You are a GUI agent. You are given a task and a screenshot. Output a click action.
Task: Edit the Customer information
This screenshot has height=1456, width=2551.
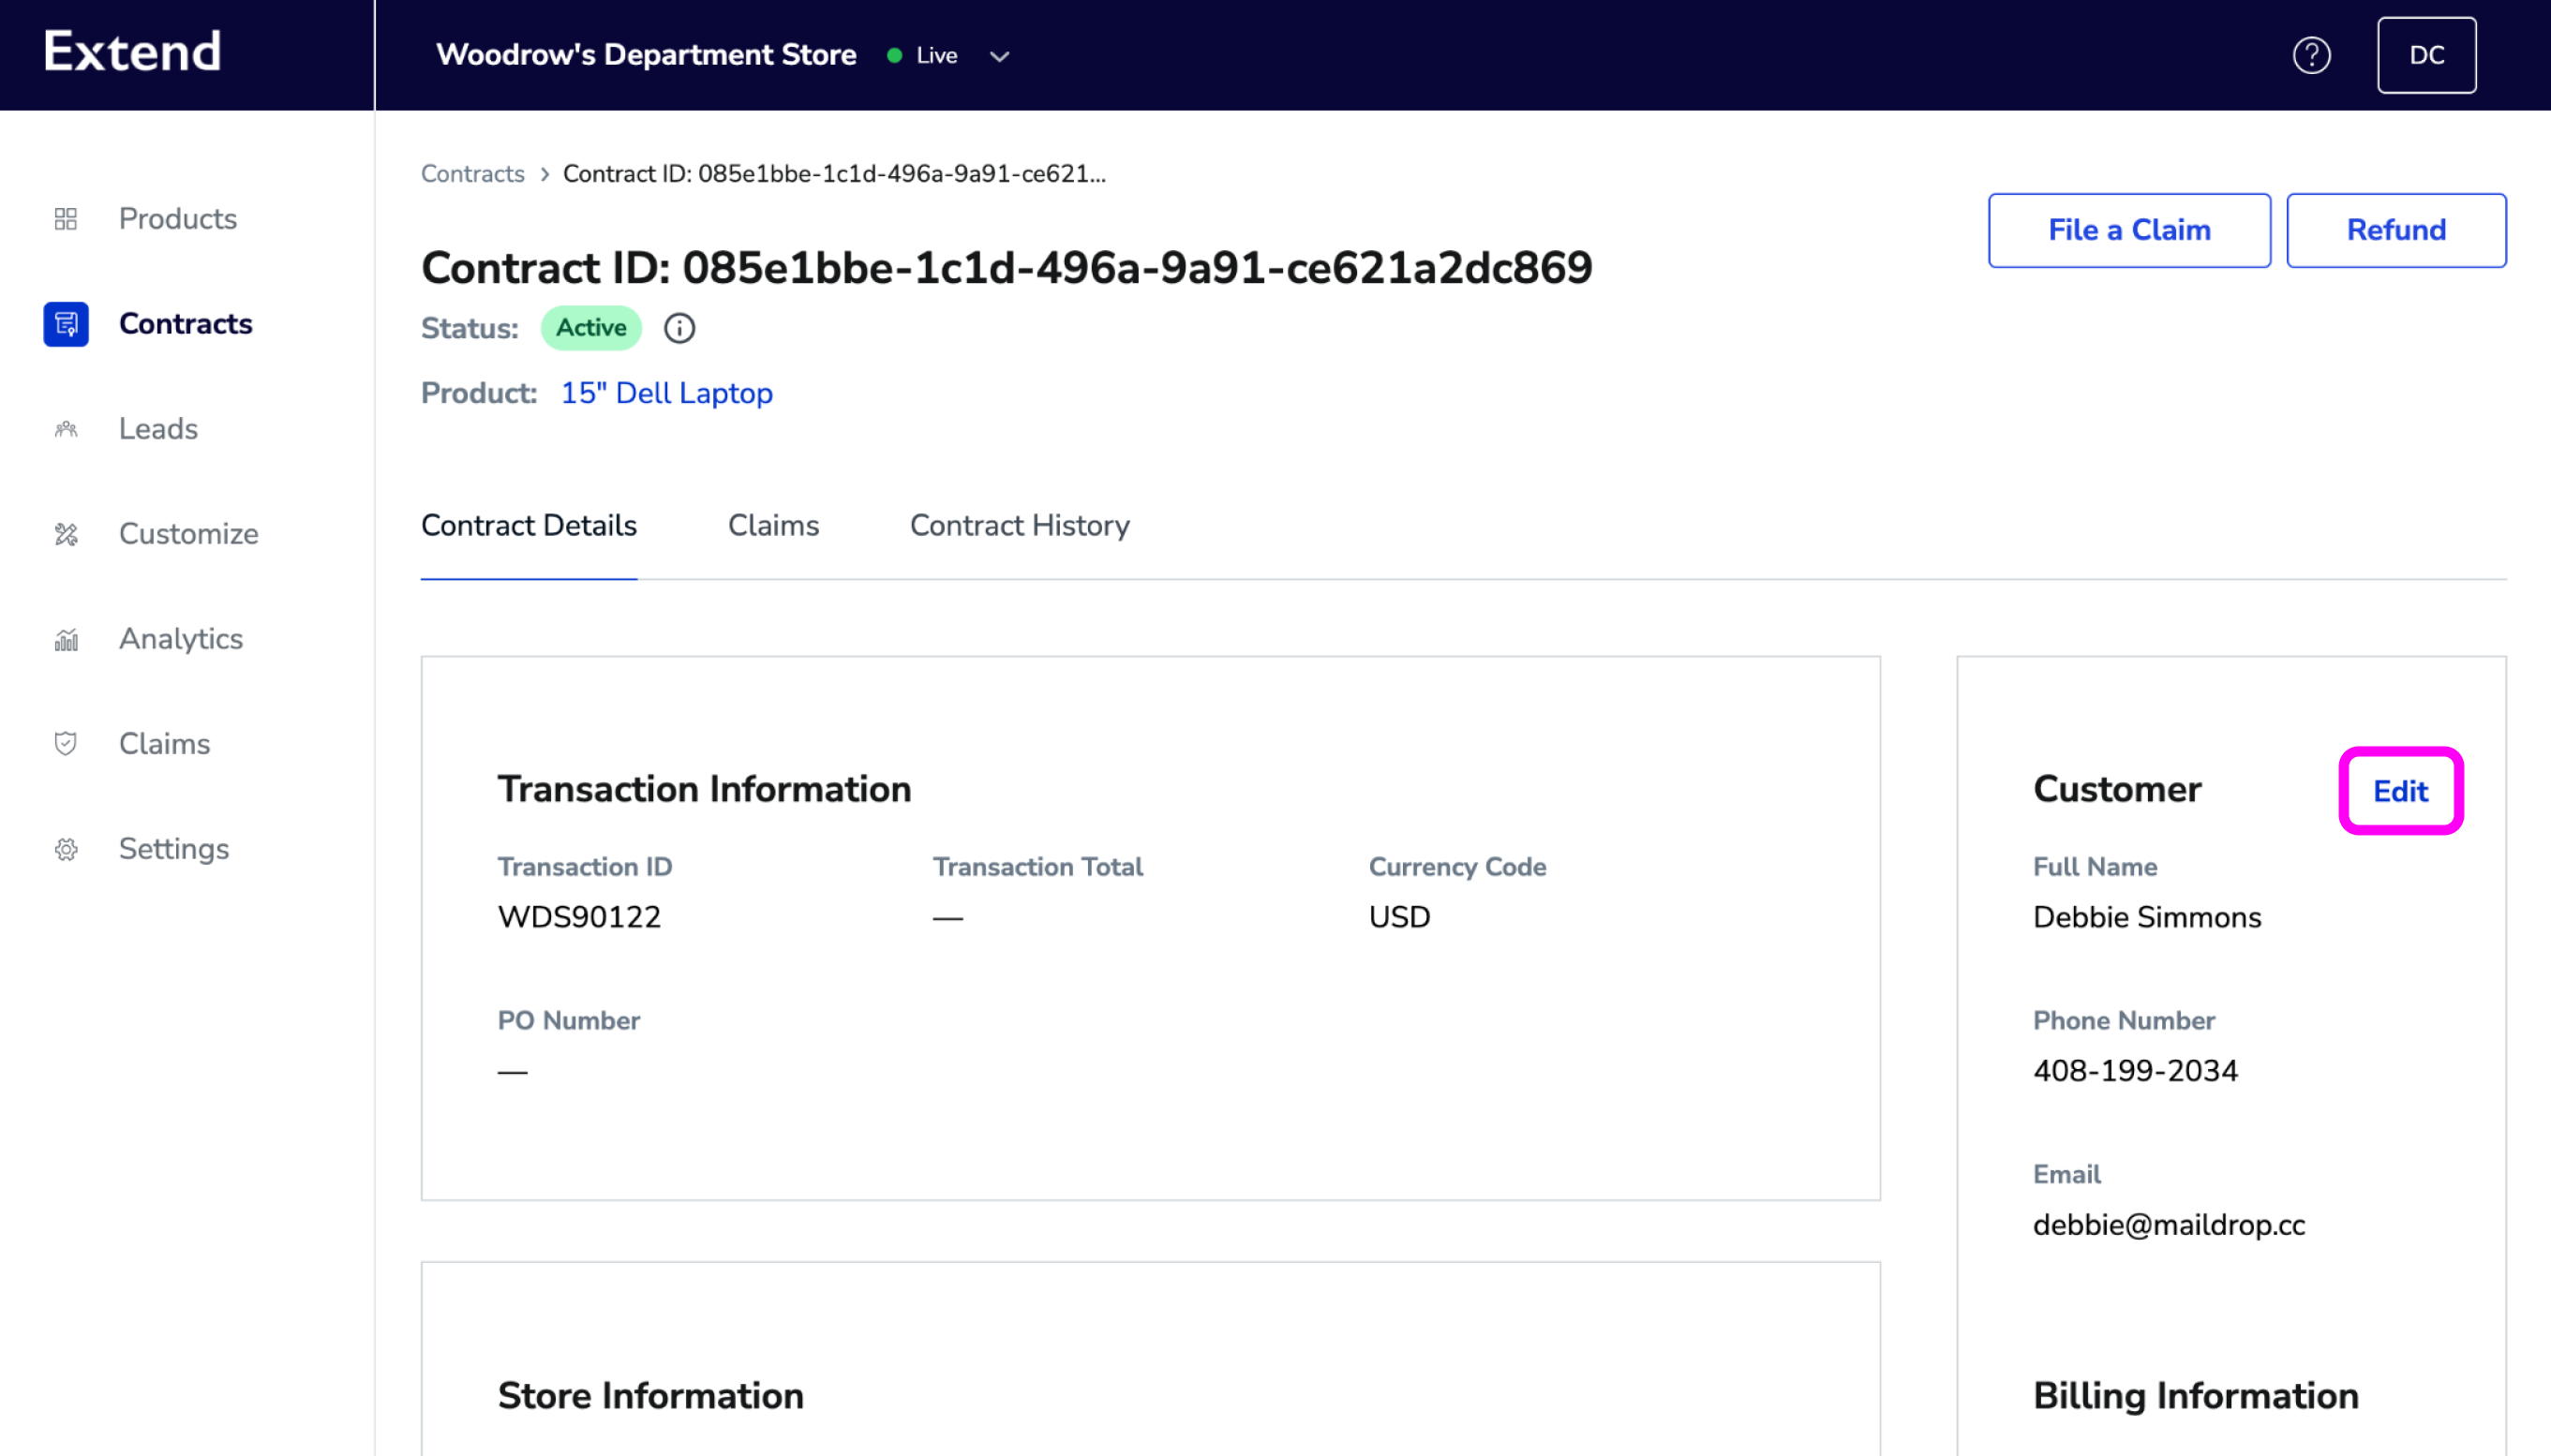click(x=2400, y=791)
